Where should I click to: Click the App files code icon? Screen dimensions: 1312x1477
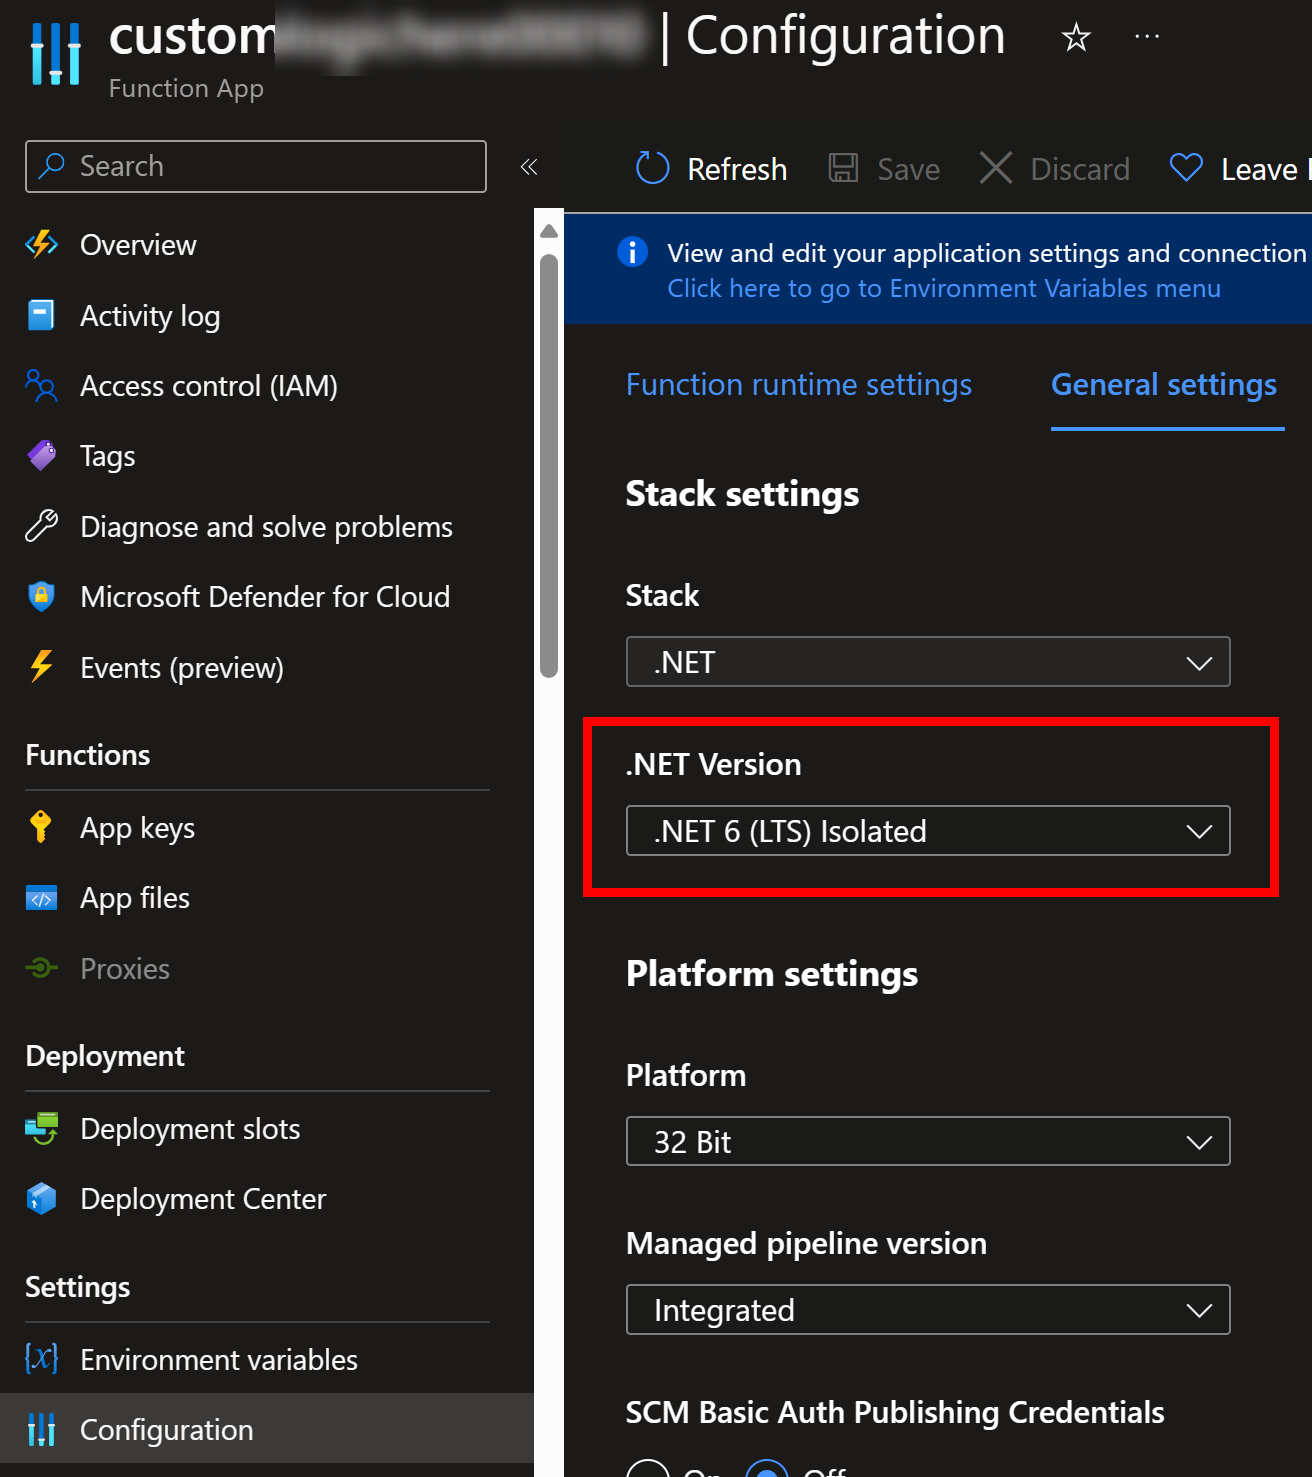tap(41, 898)
